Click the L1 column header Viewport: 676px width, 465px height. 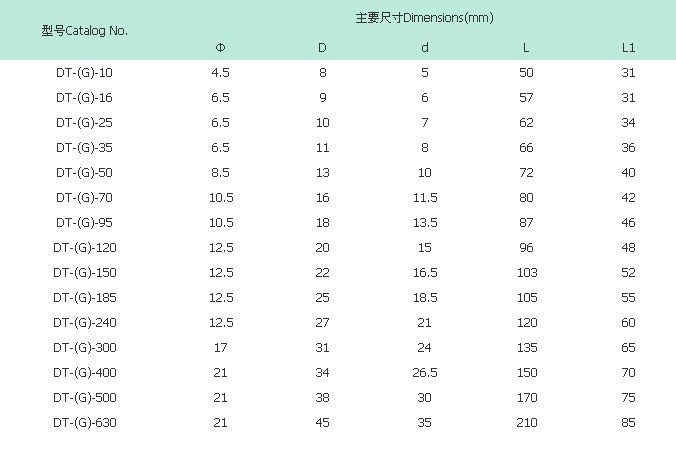point(628,47)
